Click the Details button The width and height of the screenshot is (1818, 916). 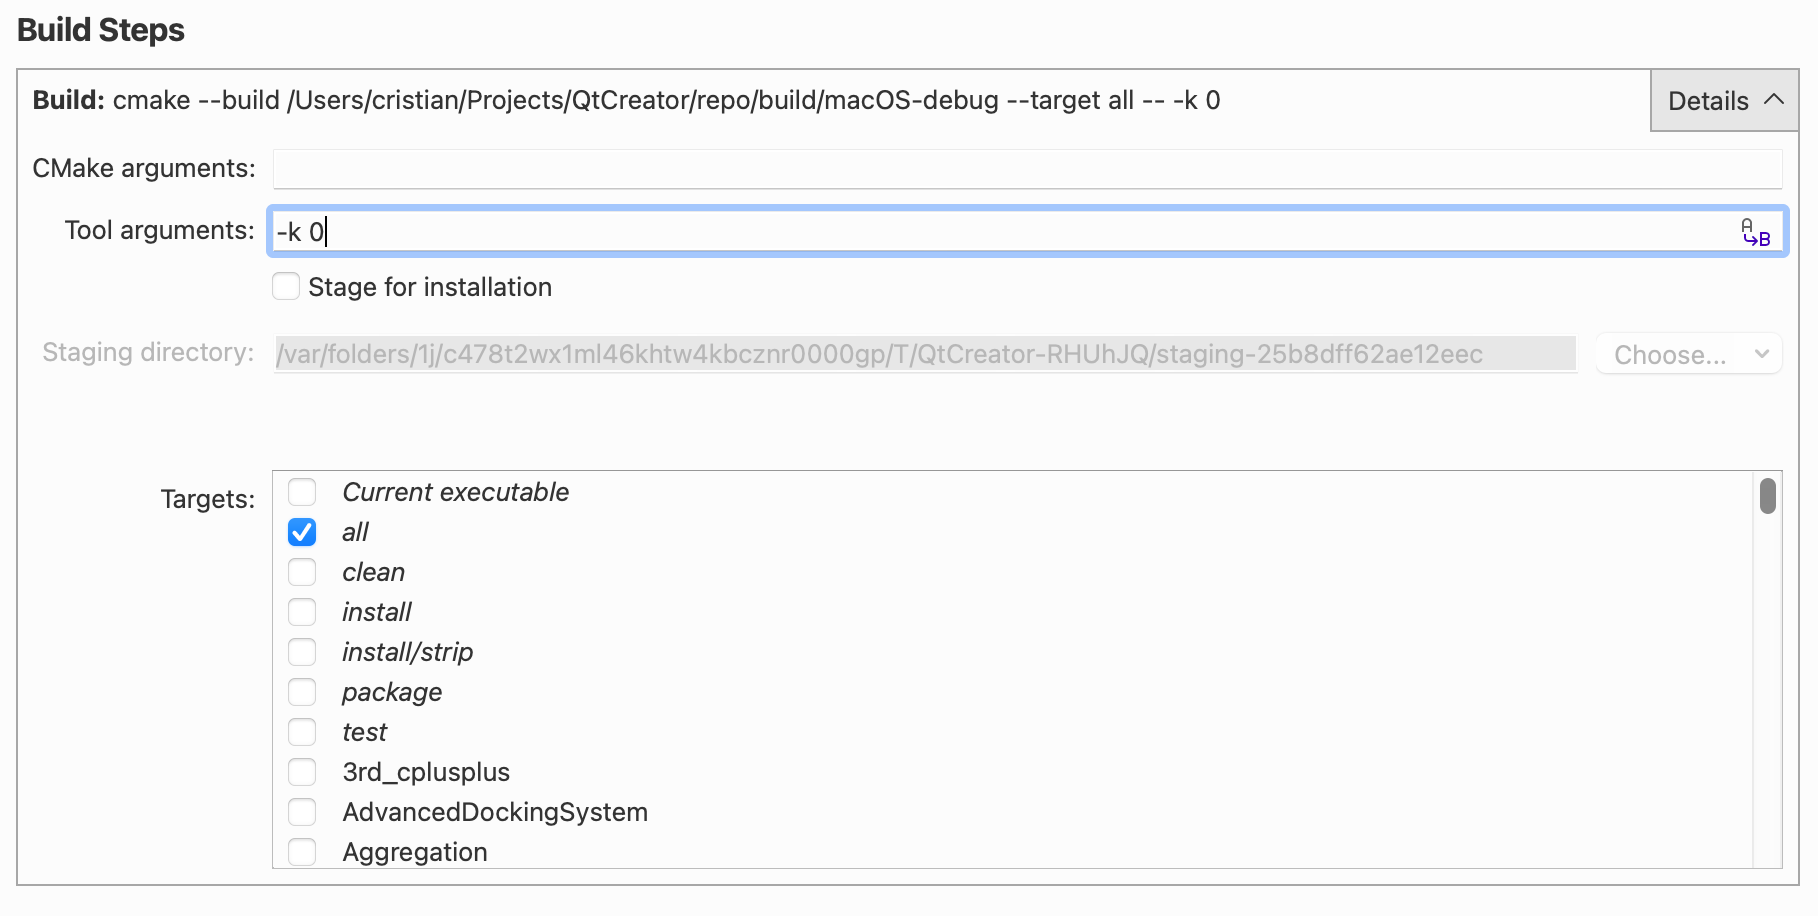[1710, 100]
